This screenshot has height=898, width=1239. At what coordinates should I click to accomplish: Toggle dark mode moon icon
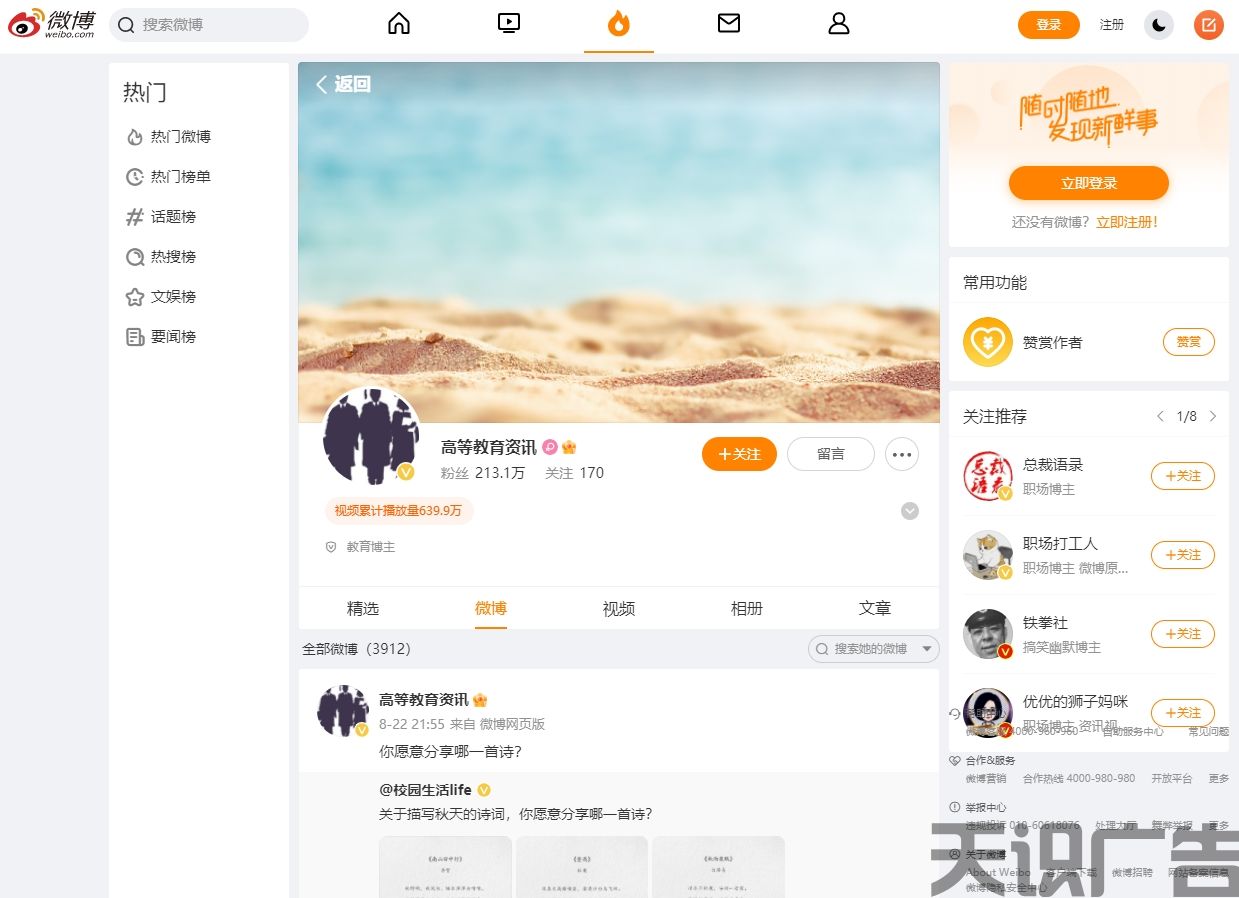[1159, 25]
